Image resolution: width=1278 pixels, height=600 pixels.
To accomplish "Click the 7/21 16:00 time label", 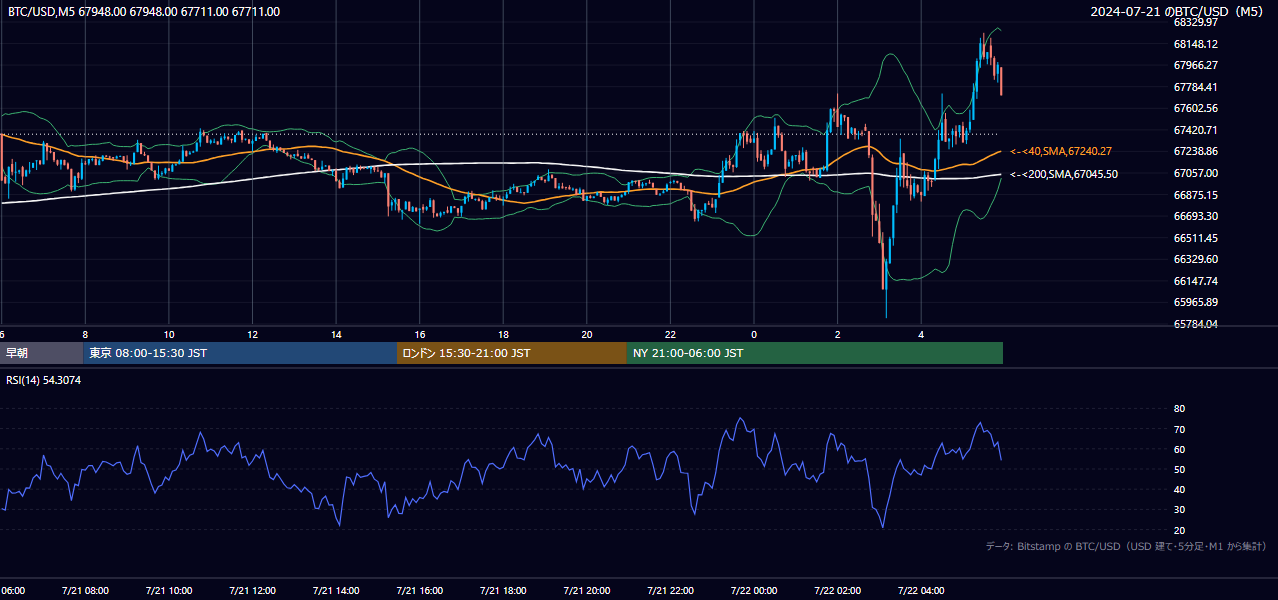I will coord(419,591).
